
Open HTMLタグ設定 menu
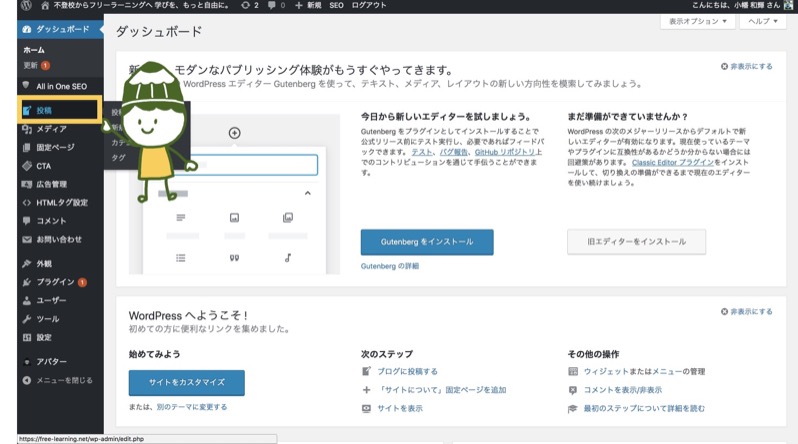[60, 203]
